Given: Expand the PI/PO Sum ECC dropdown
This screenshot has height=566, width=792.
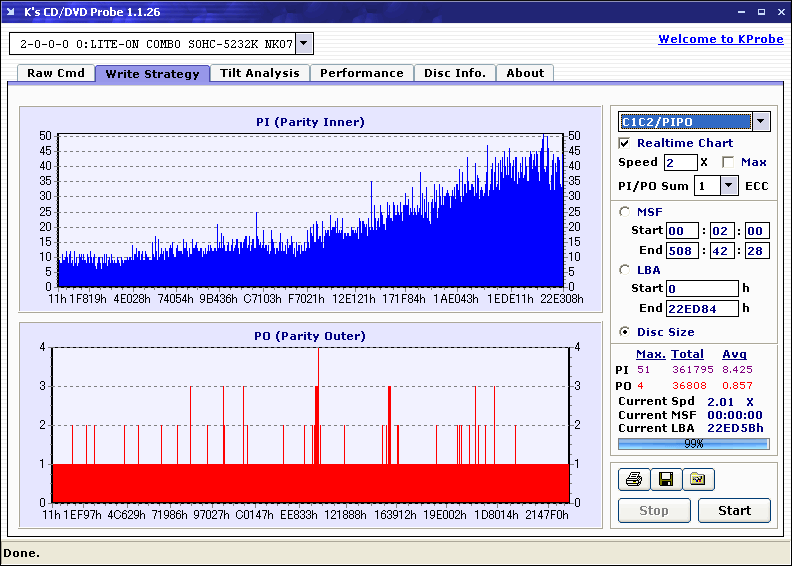Looking at the screenshot, I should click(x=729, y=186).
